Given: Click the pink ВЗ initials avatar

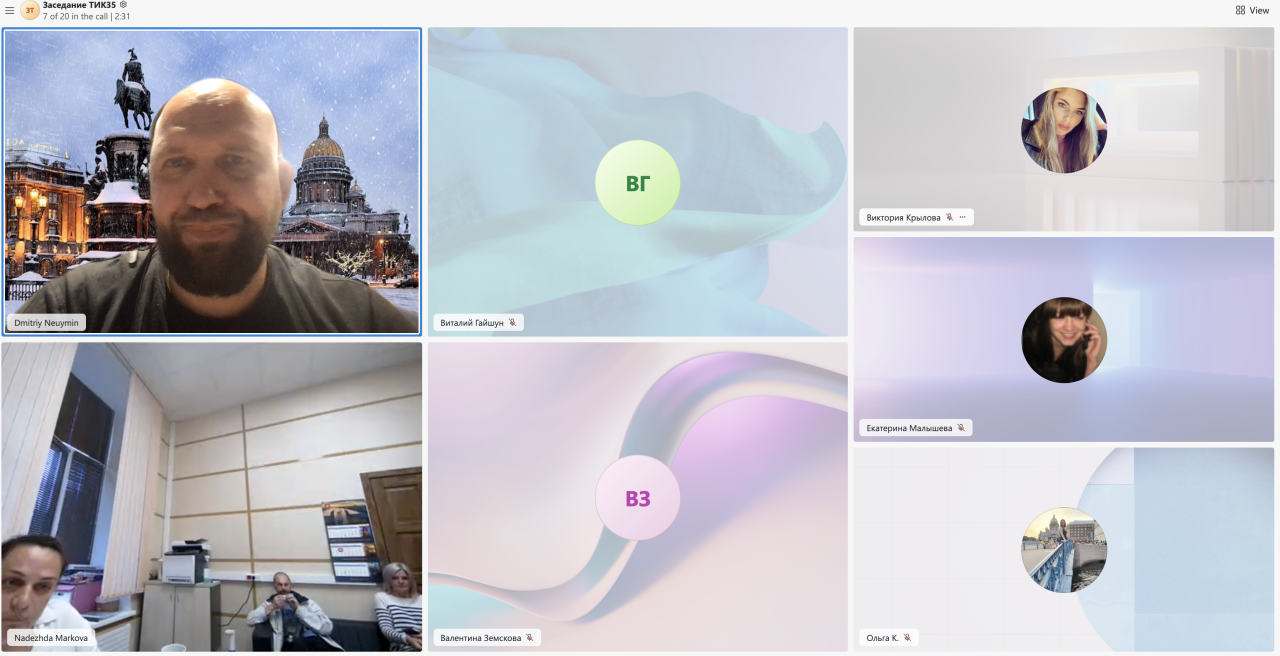Looking at the screenshot, I should coord(637,498).
